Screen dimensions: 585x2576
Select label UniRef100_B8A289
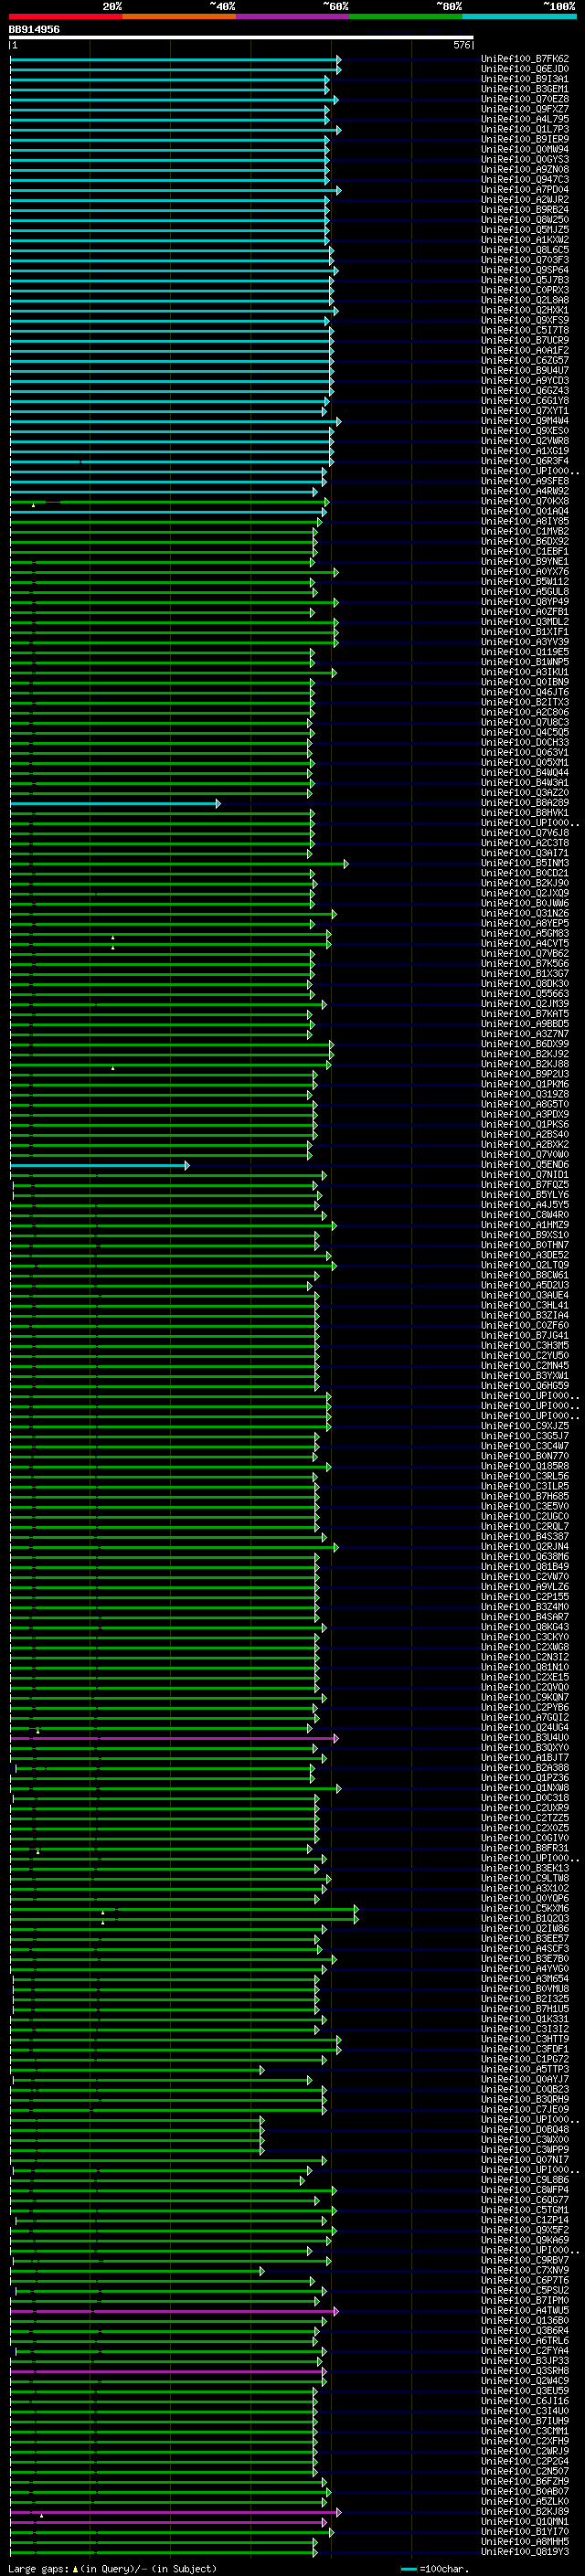(525, 803)
